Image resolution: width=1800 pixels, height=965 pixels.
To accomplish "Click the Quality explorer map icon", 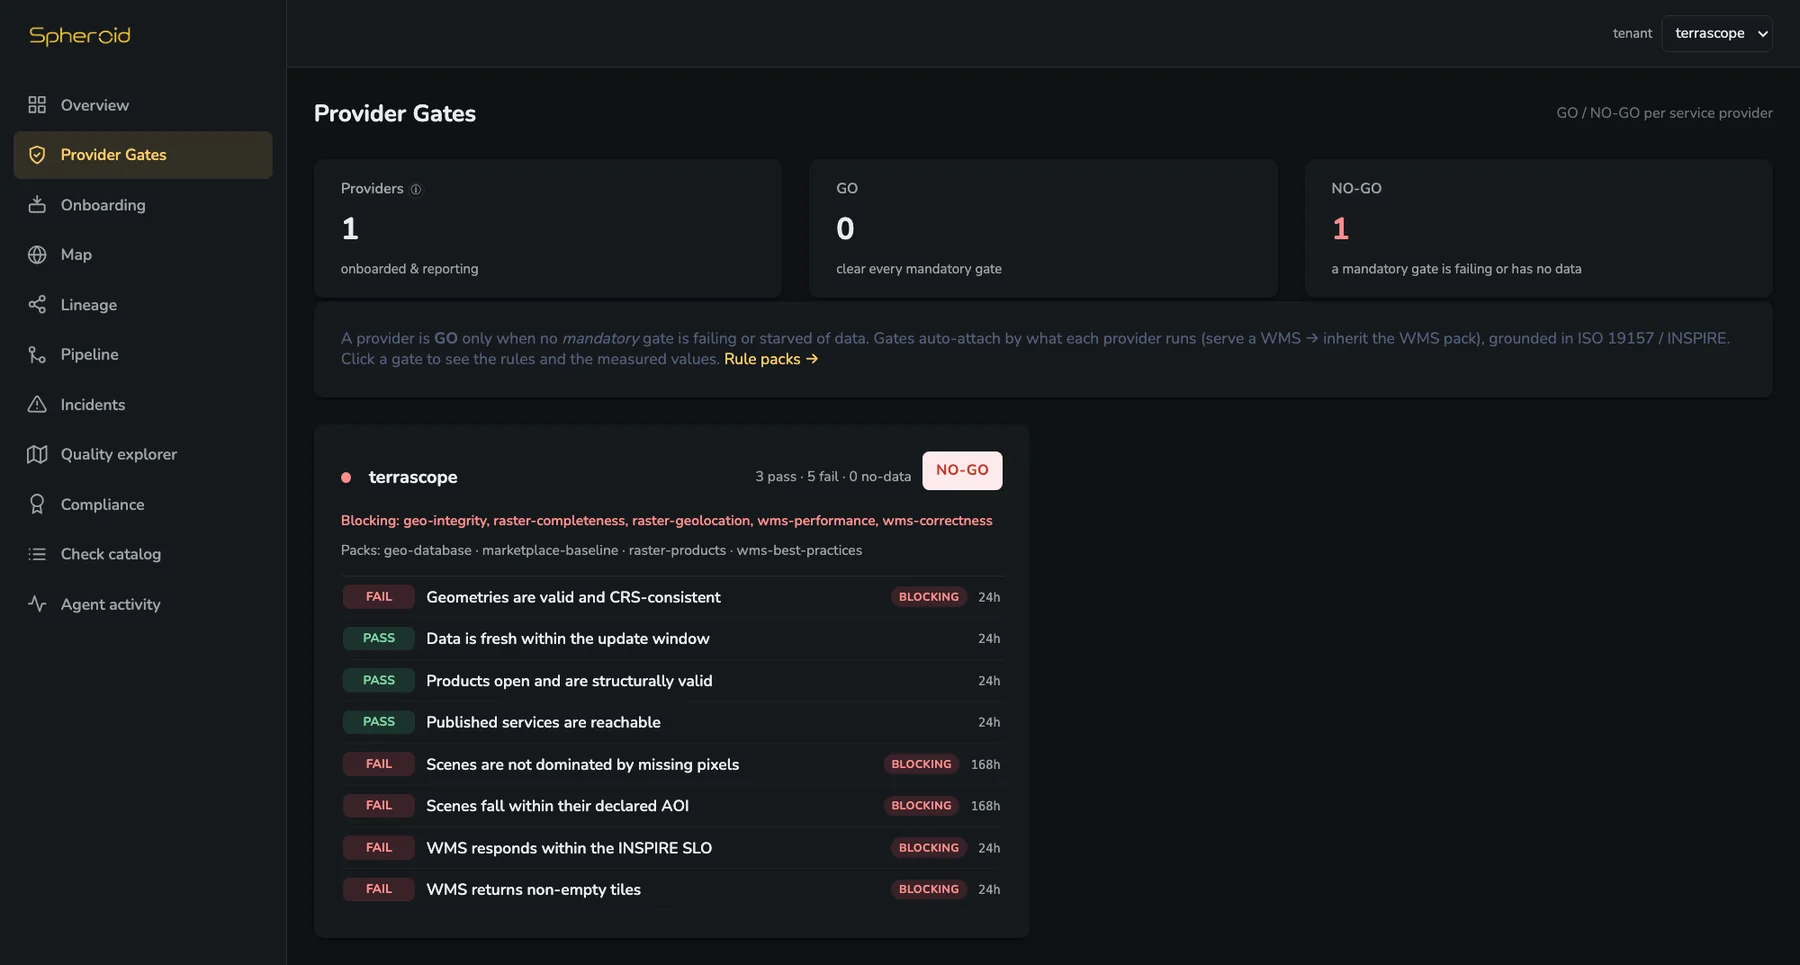I will [x=37, y=454].
